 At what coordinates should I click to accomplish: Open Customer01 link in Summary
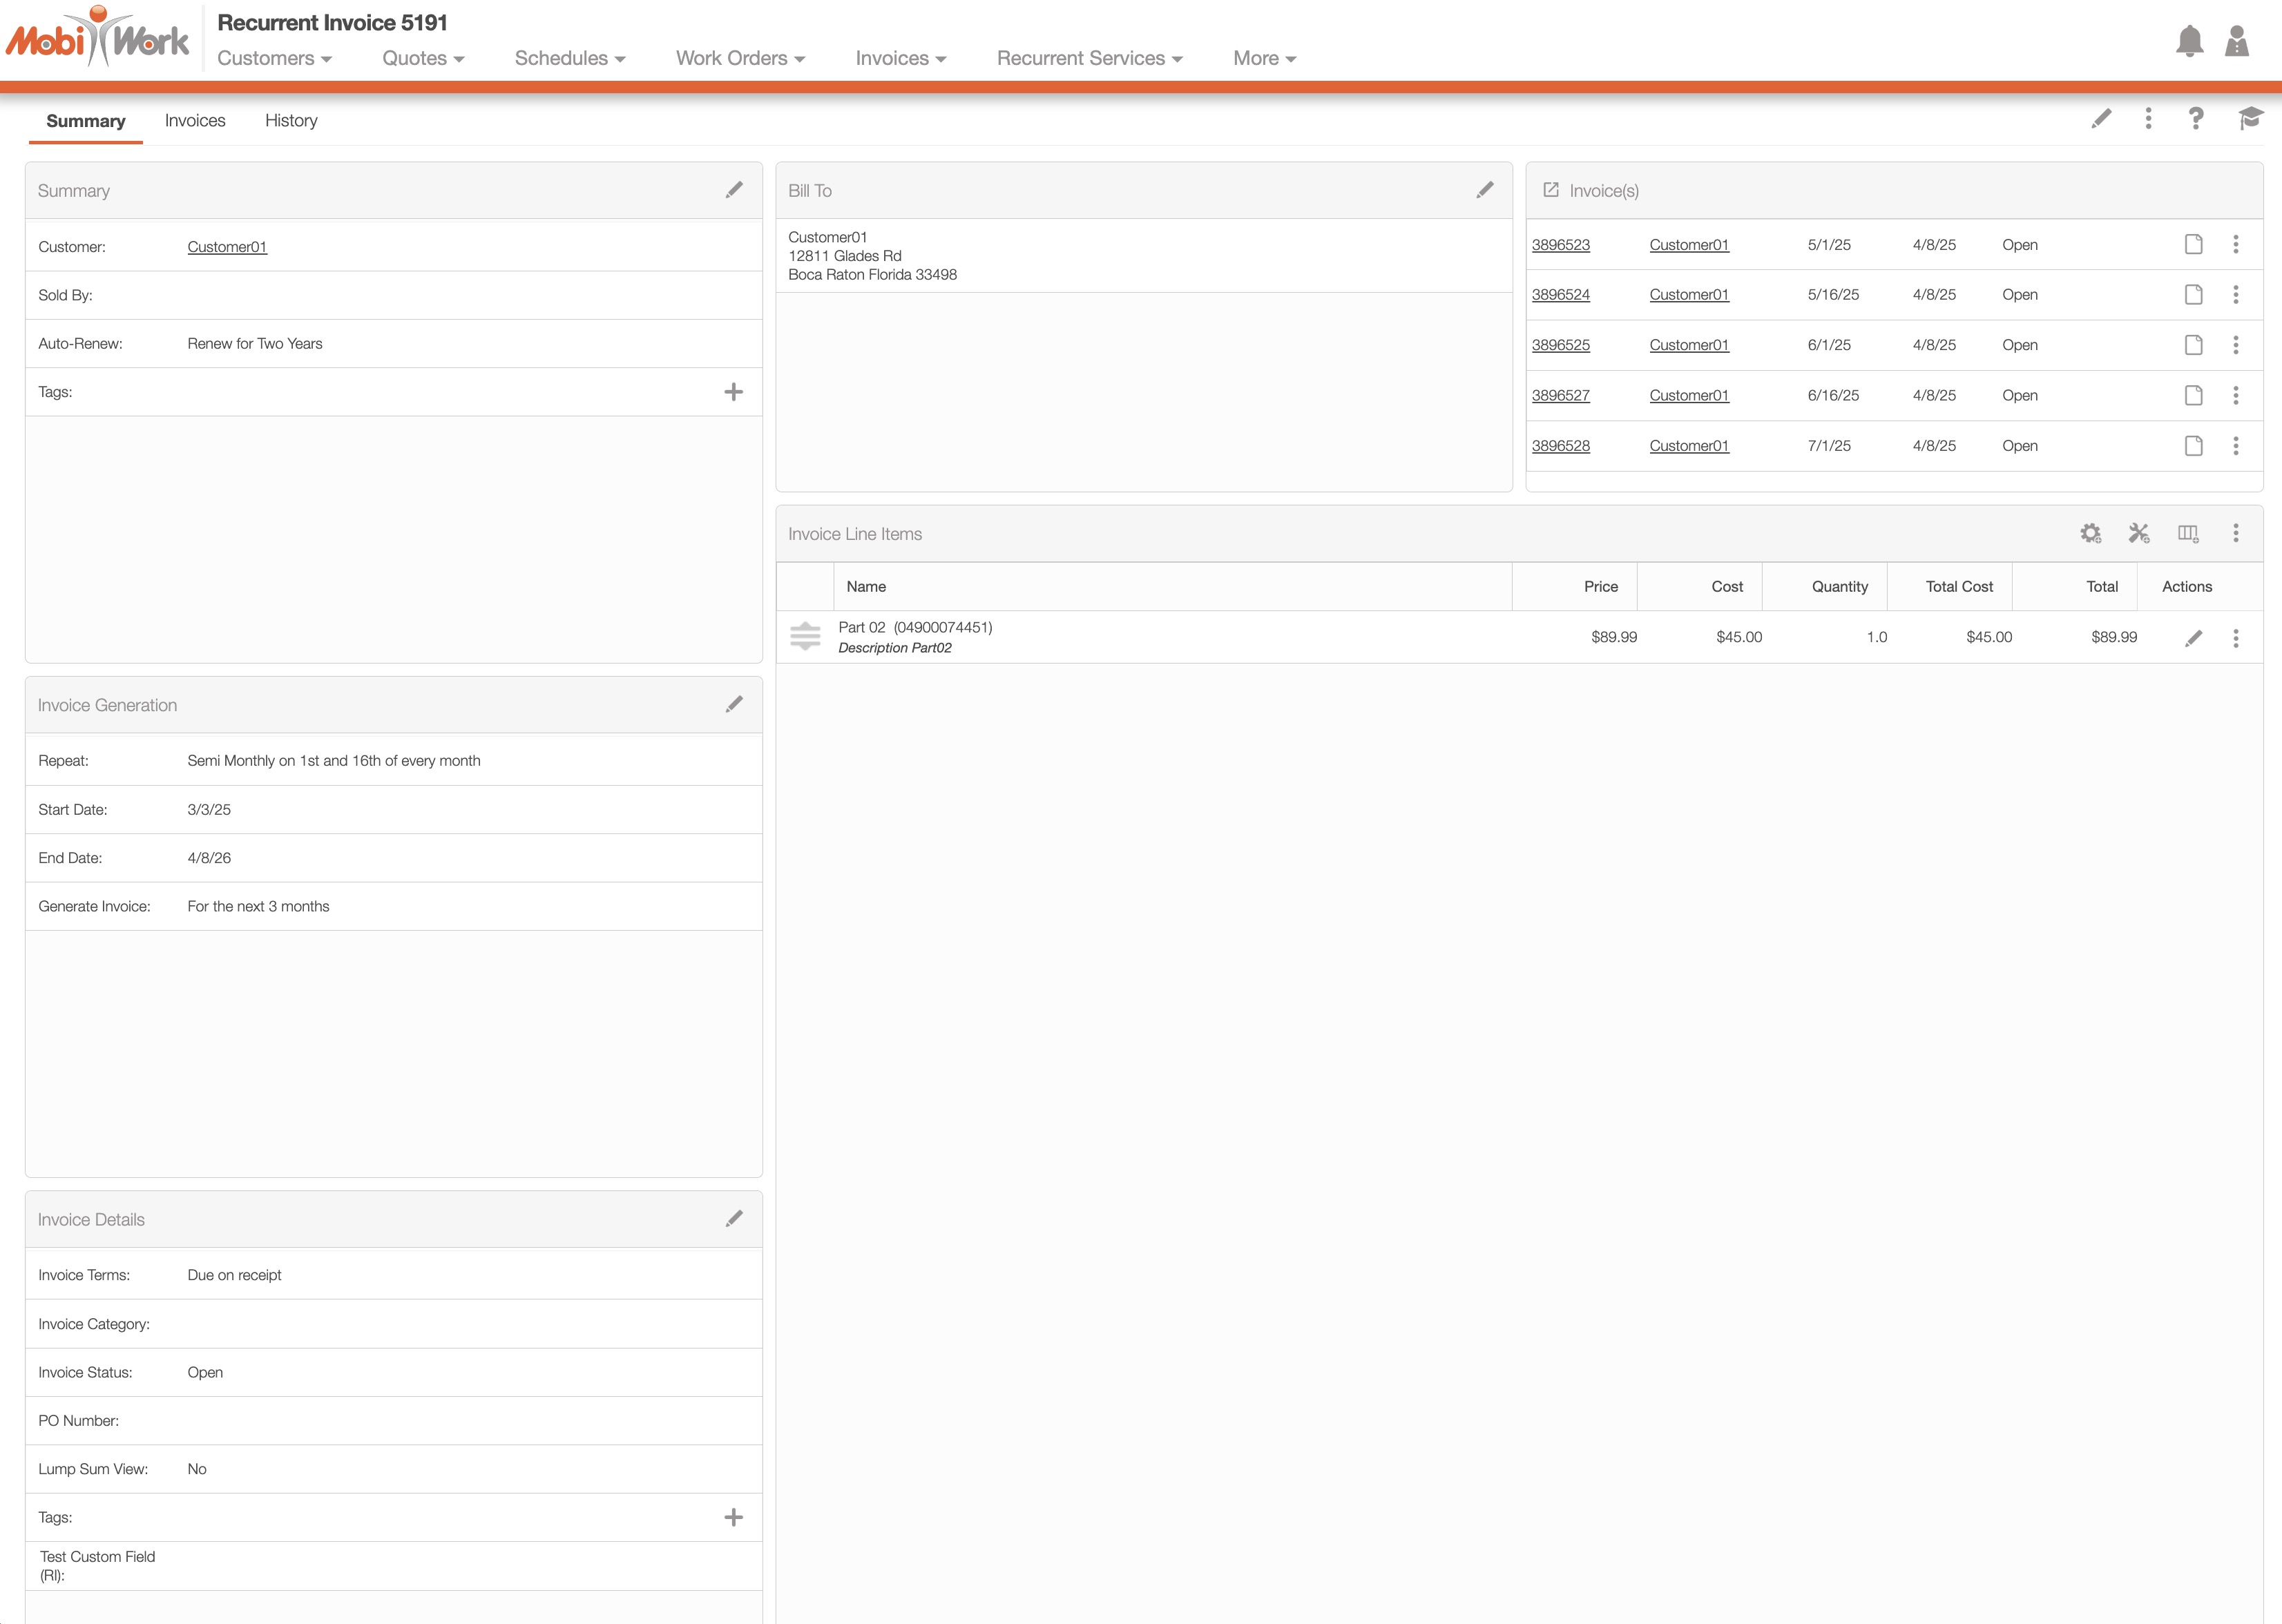[227, 247]
